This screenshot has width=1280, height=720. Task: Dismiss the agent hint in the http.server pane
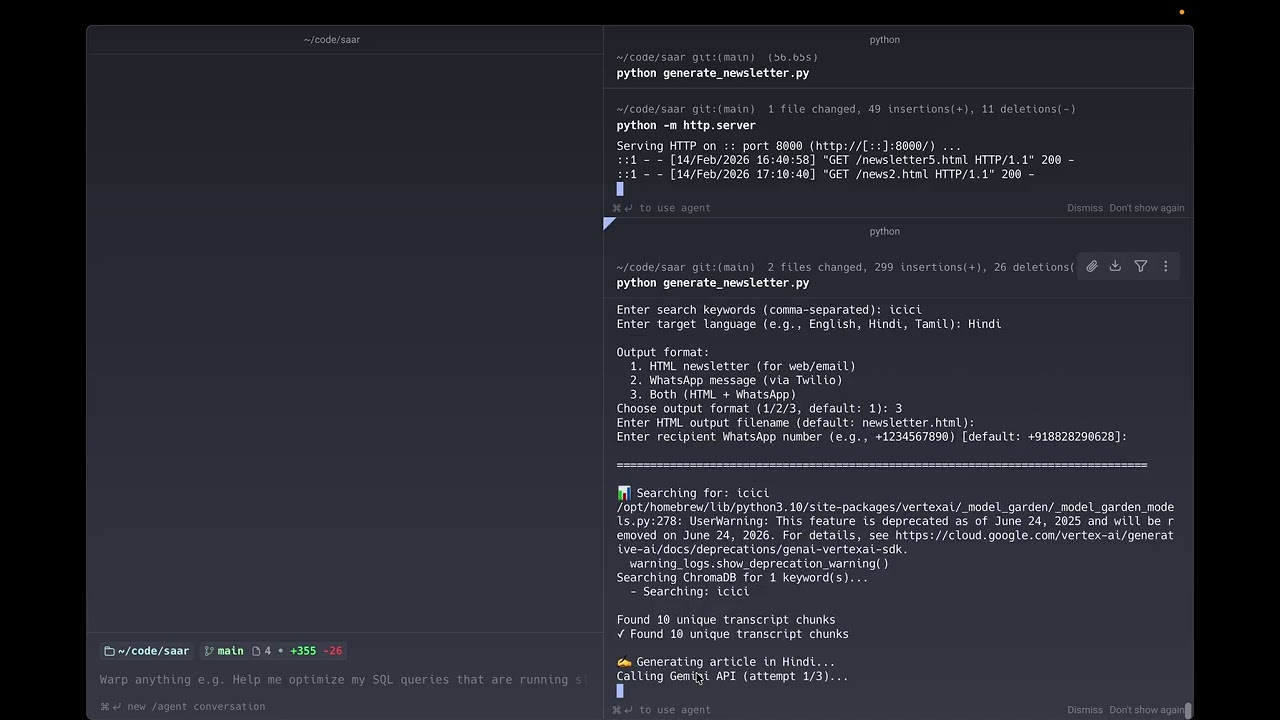(1084, 208)
